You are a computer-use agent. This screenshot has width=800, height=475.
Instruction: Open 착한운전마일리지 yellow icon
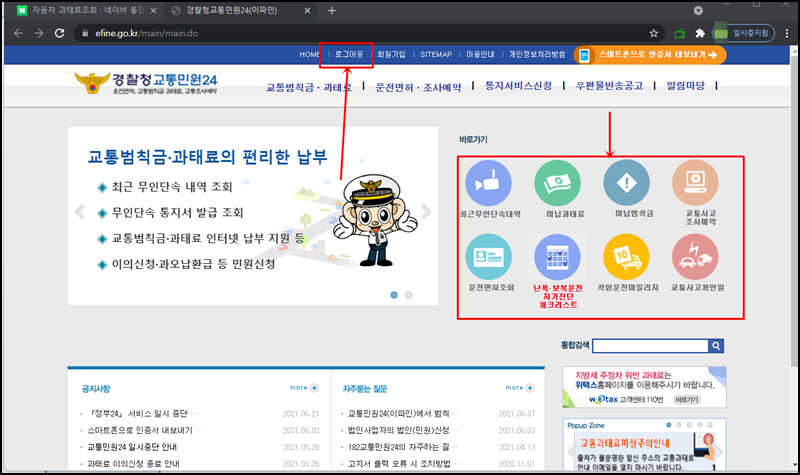(626, 257)
